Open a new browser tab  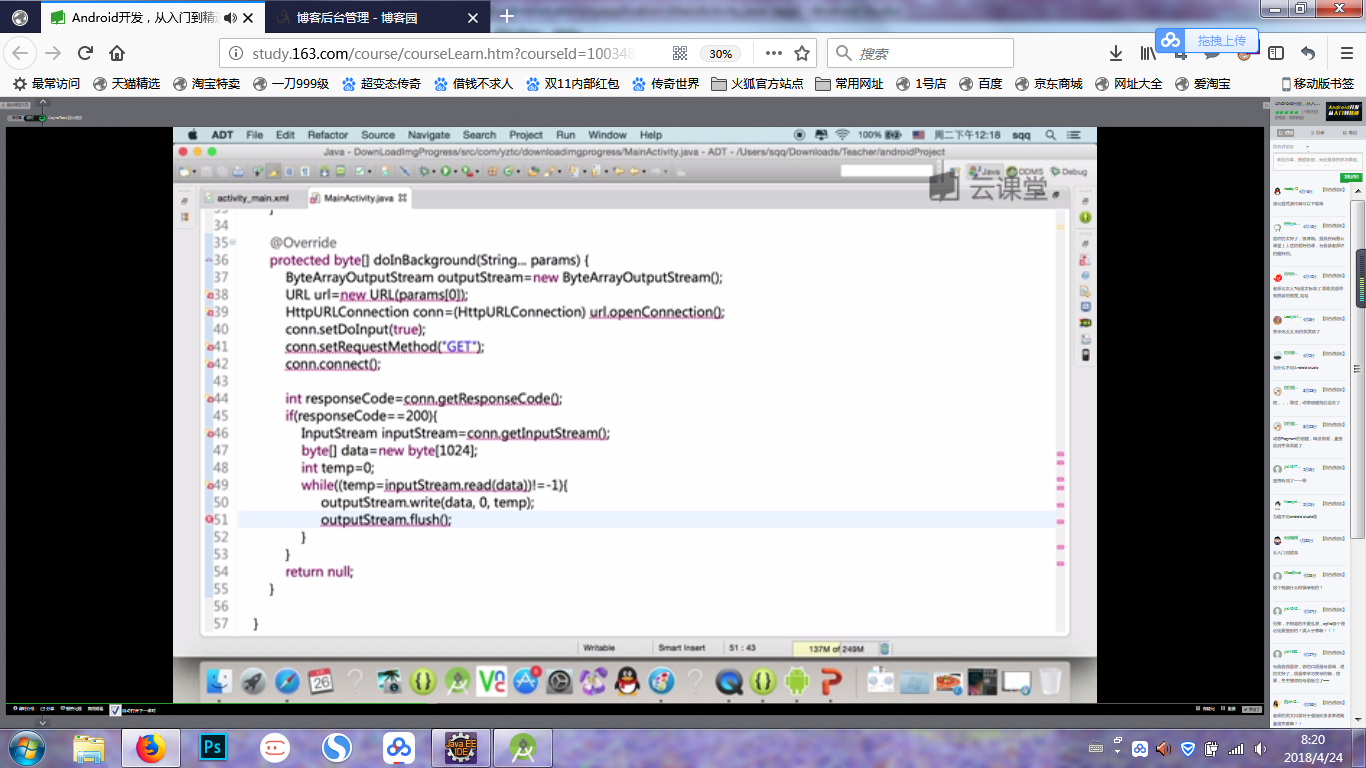point(507,16)
